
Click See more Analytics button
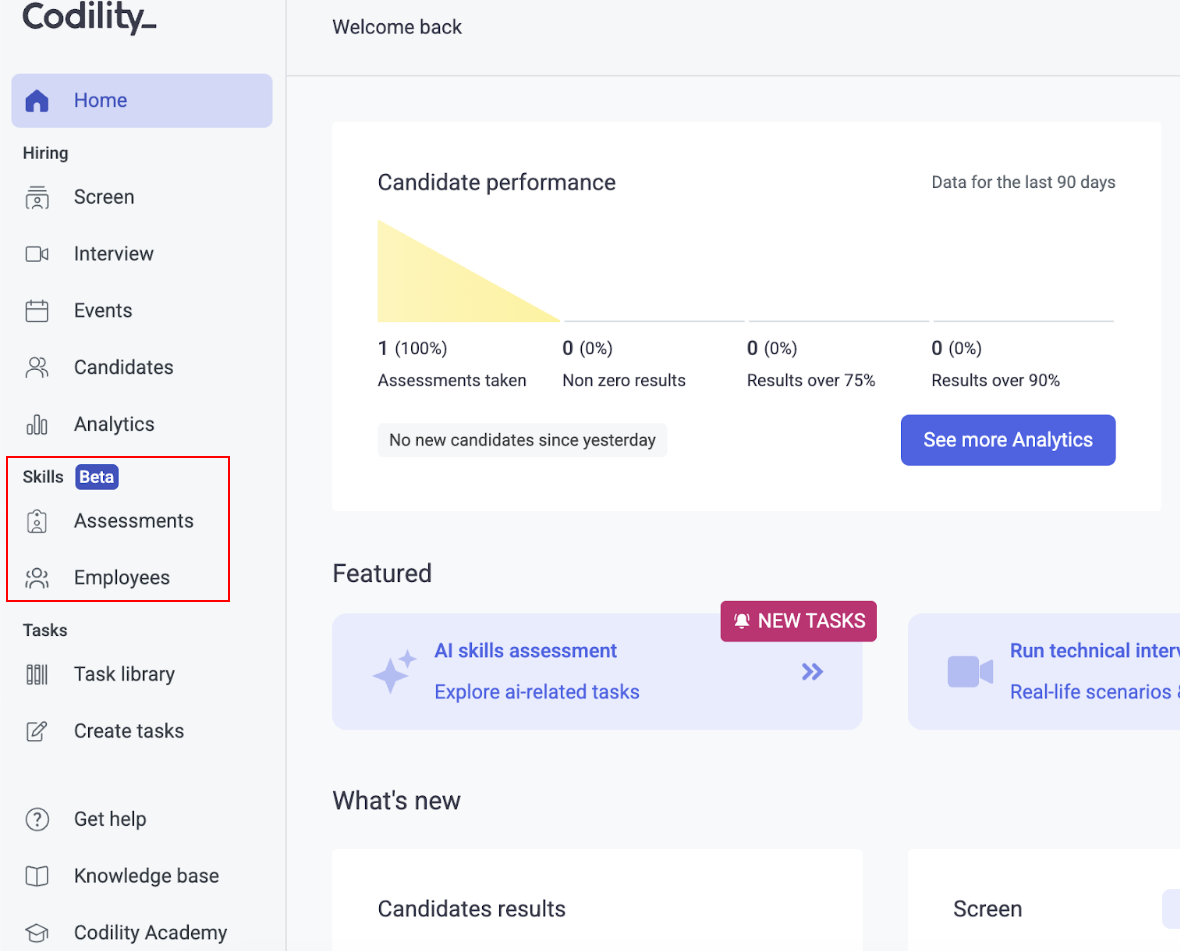click(x=1008, y=440)
